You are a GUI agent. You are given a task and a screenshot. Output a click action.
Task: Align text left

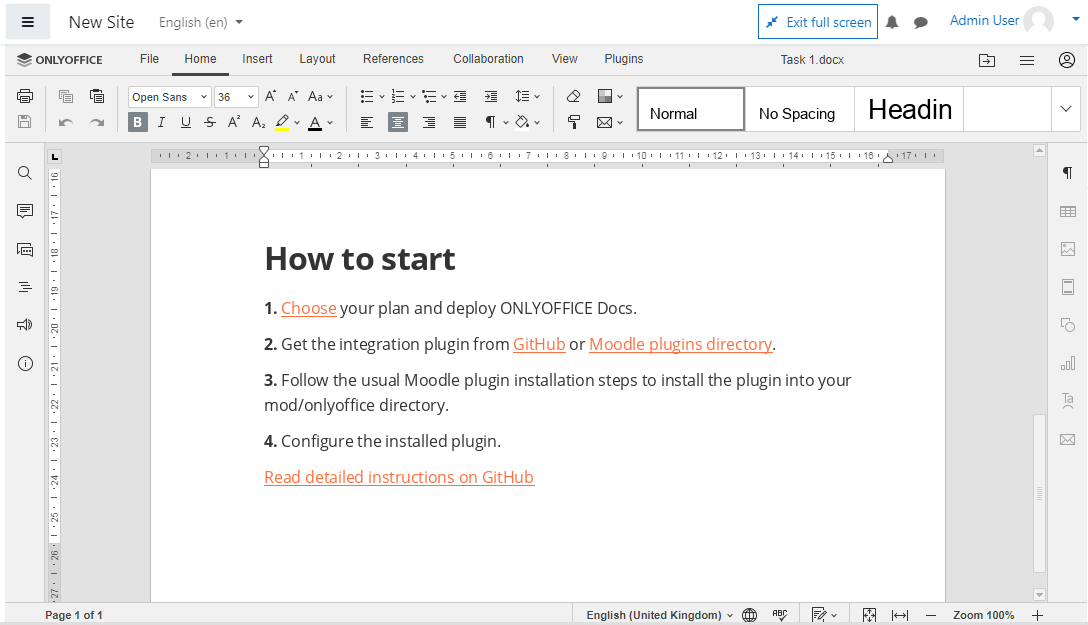pos(367,123)
